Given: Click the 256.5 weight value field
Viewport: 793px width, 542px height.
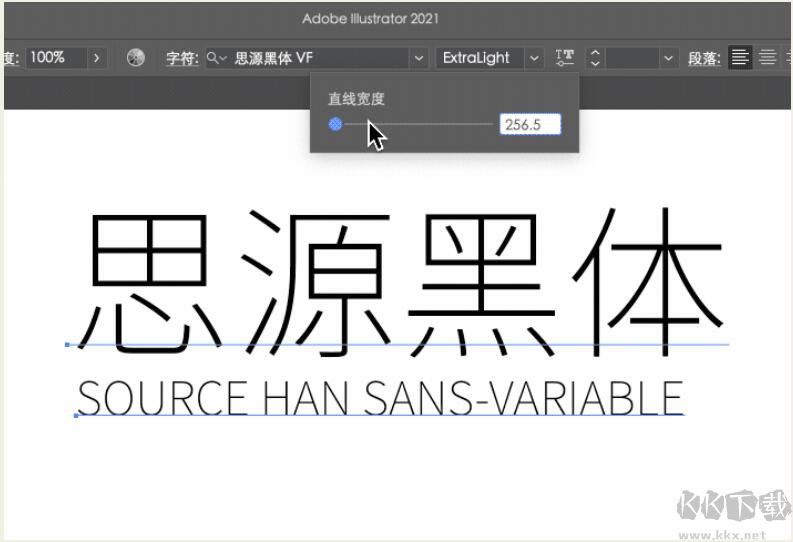Looking at the screenshot, I should pyautogui.click(x=530, y=124).
